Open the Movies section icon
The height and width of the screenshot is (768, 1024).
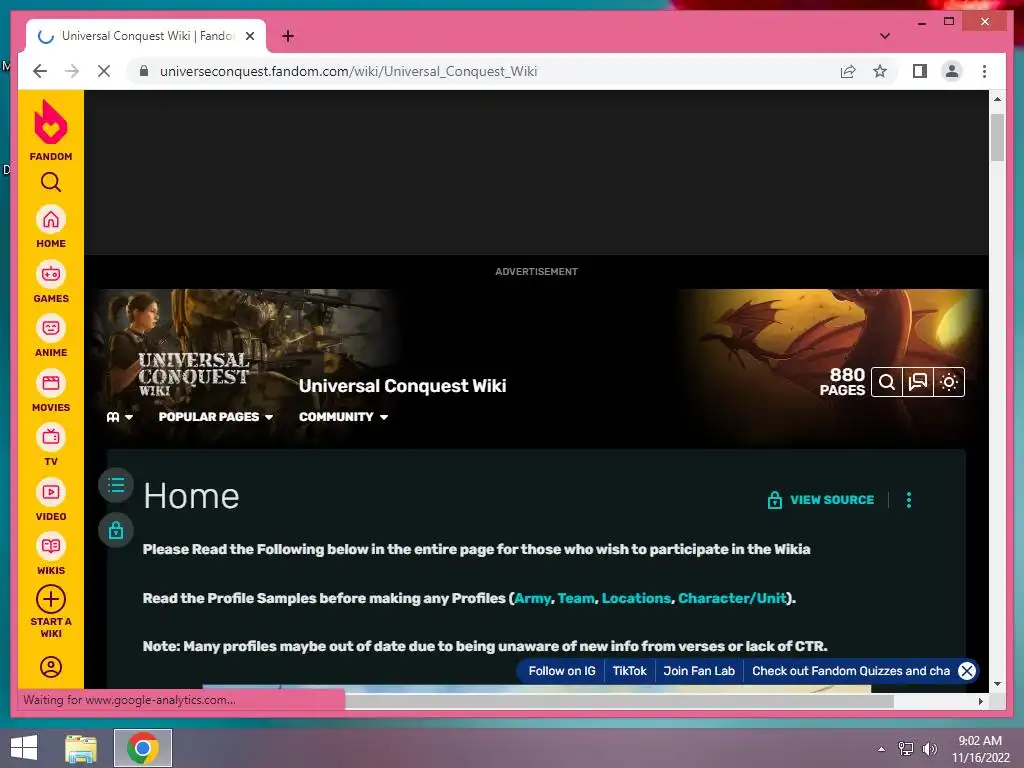click(x=50, y=383)
